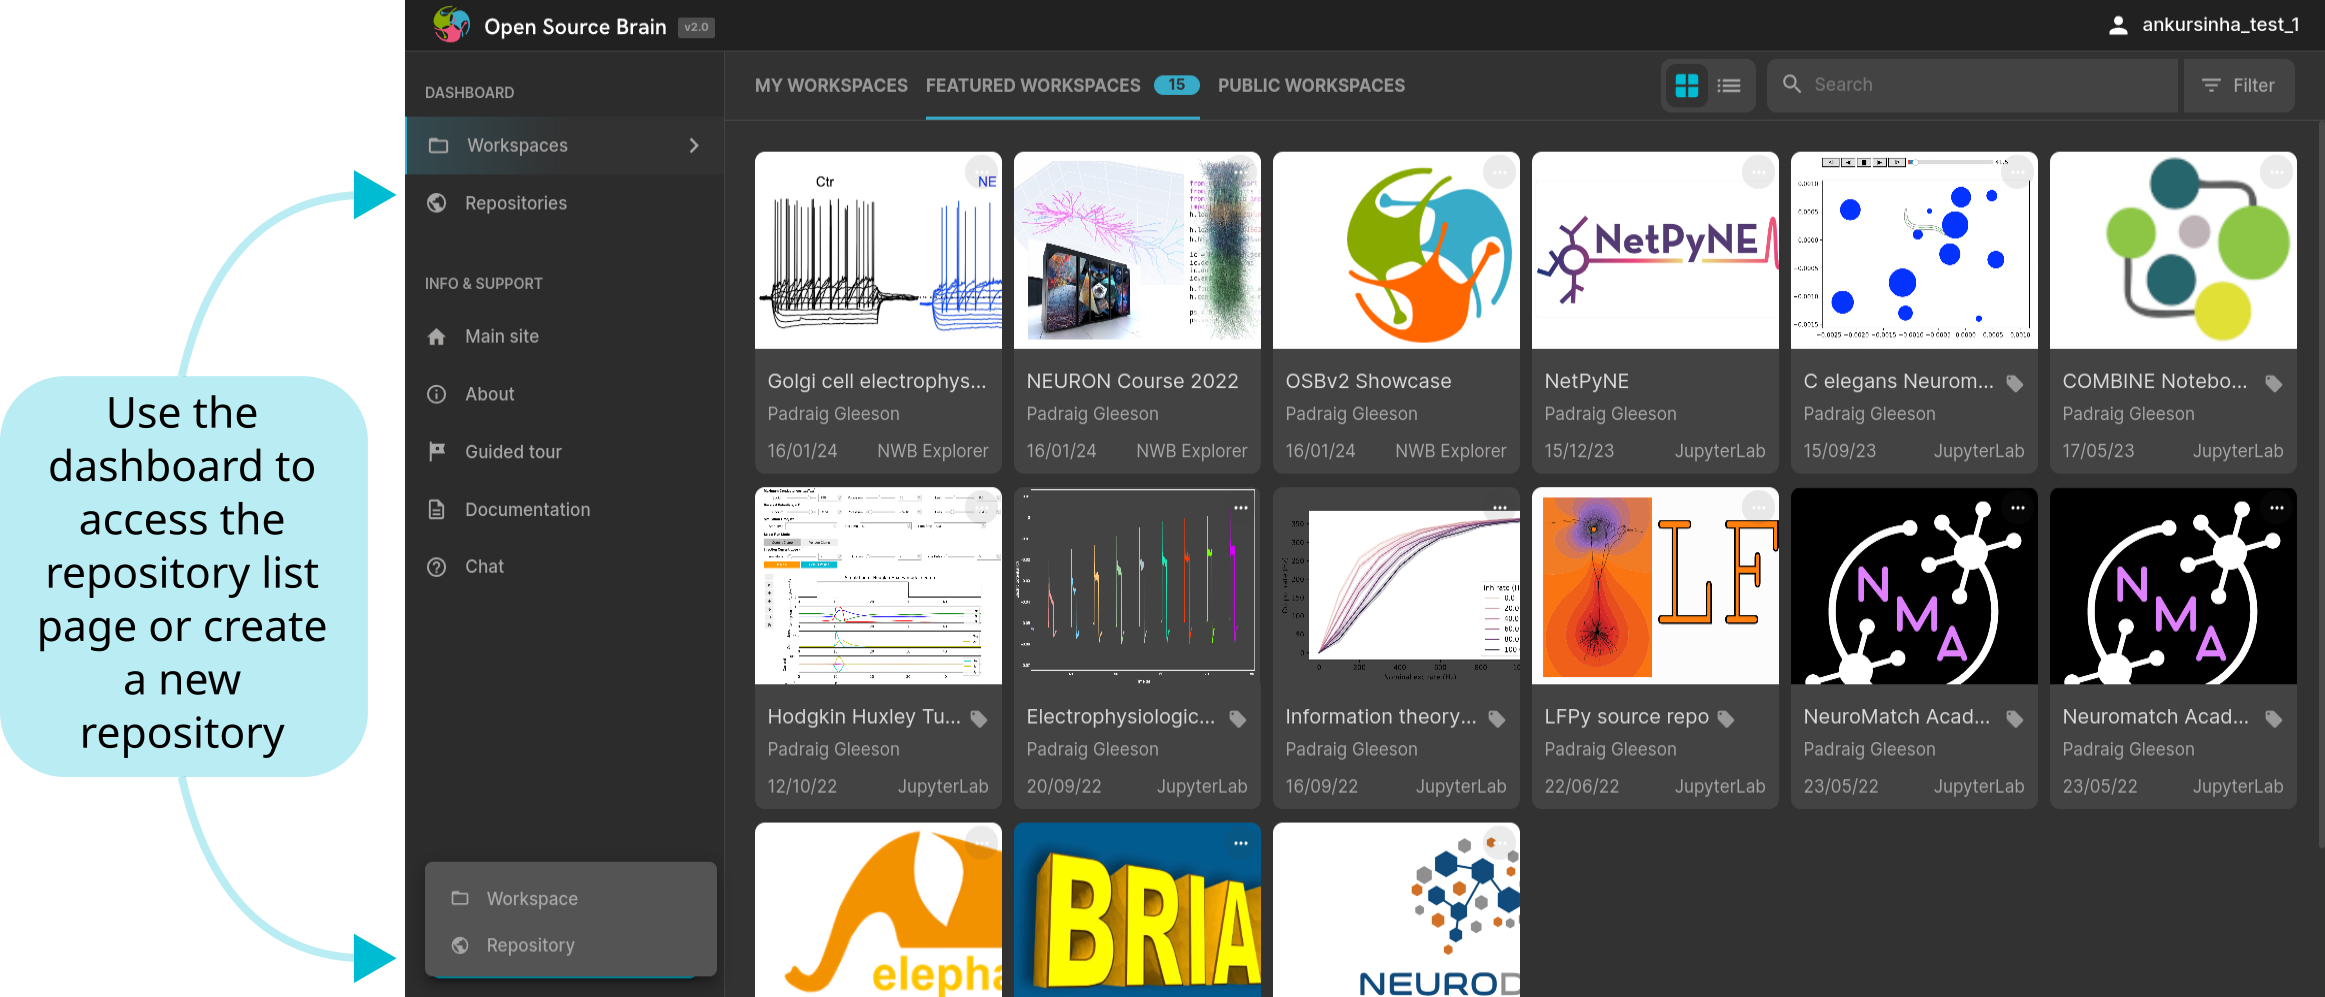Click the tag icon on Hodgkin Huxley Tu card
This screenshot has height=997, width=2325.
point(979,718)
